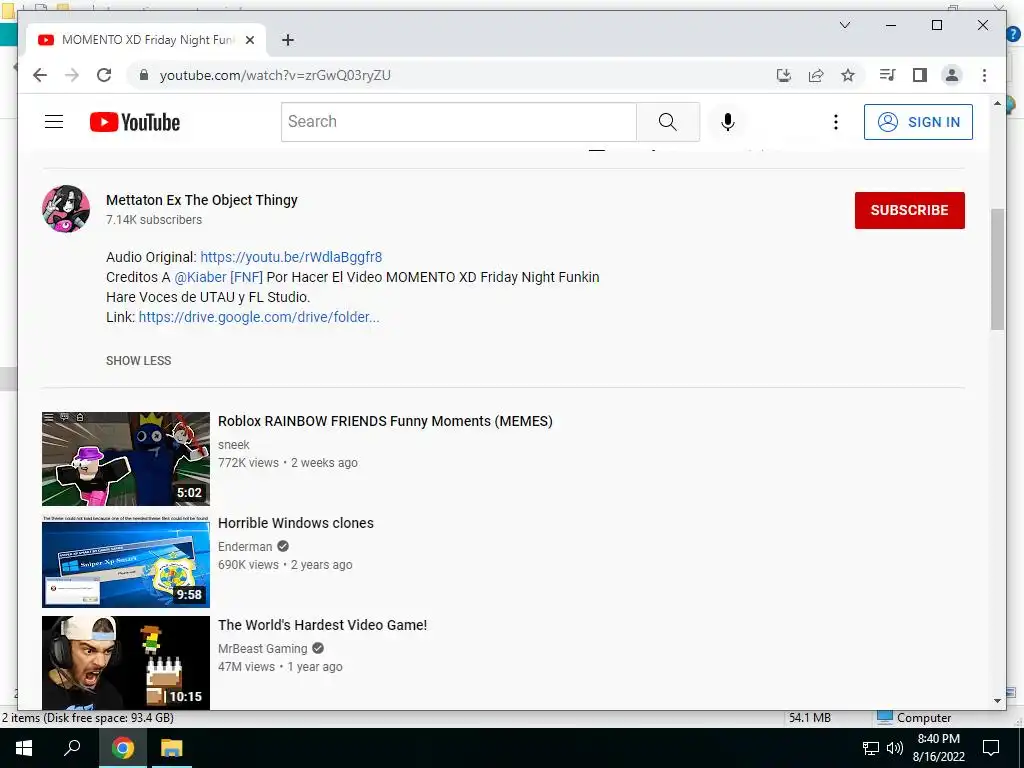Collapse description with SHOW LESS
The image size is (1024, 768).
click(138, 360)
